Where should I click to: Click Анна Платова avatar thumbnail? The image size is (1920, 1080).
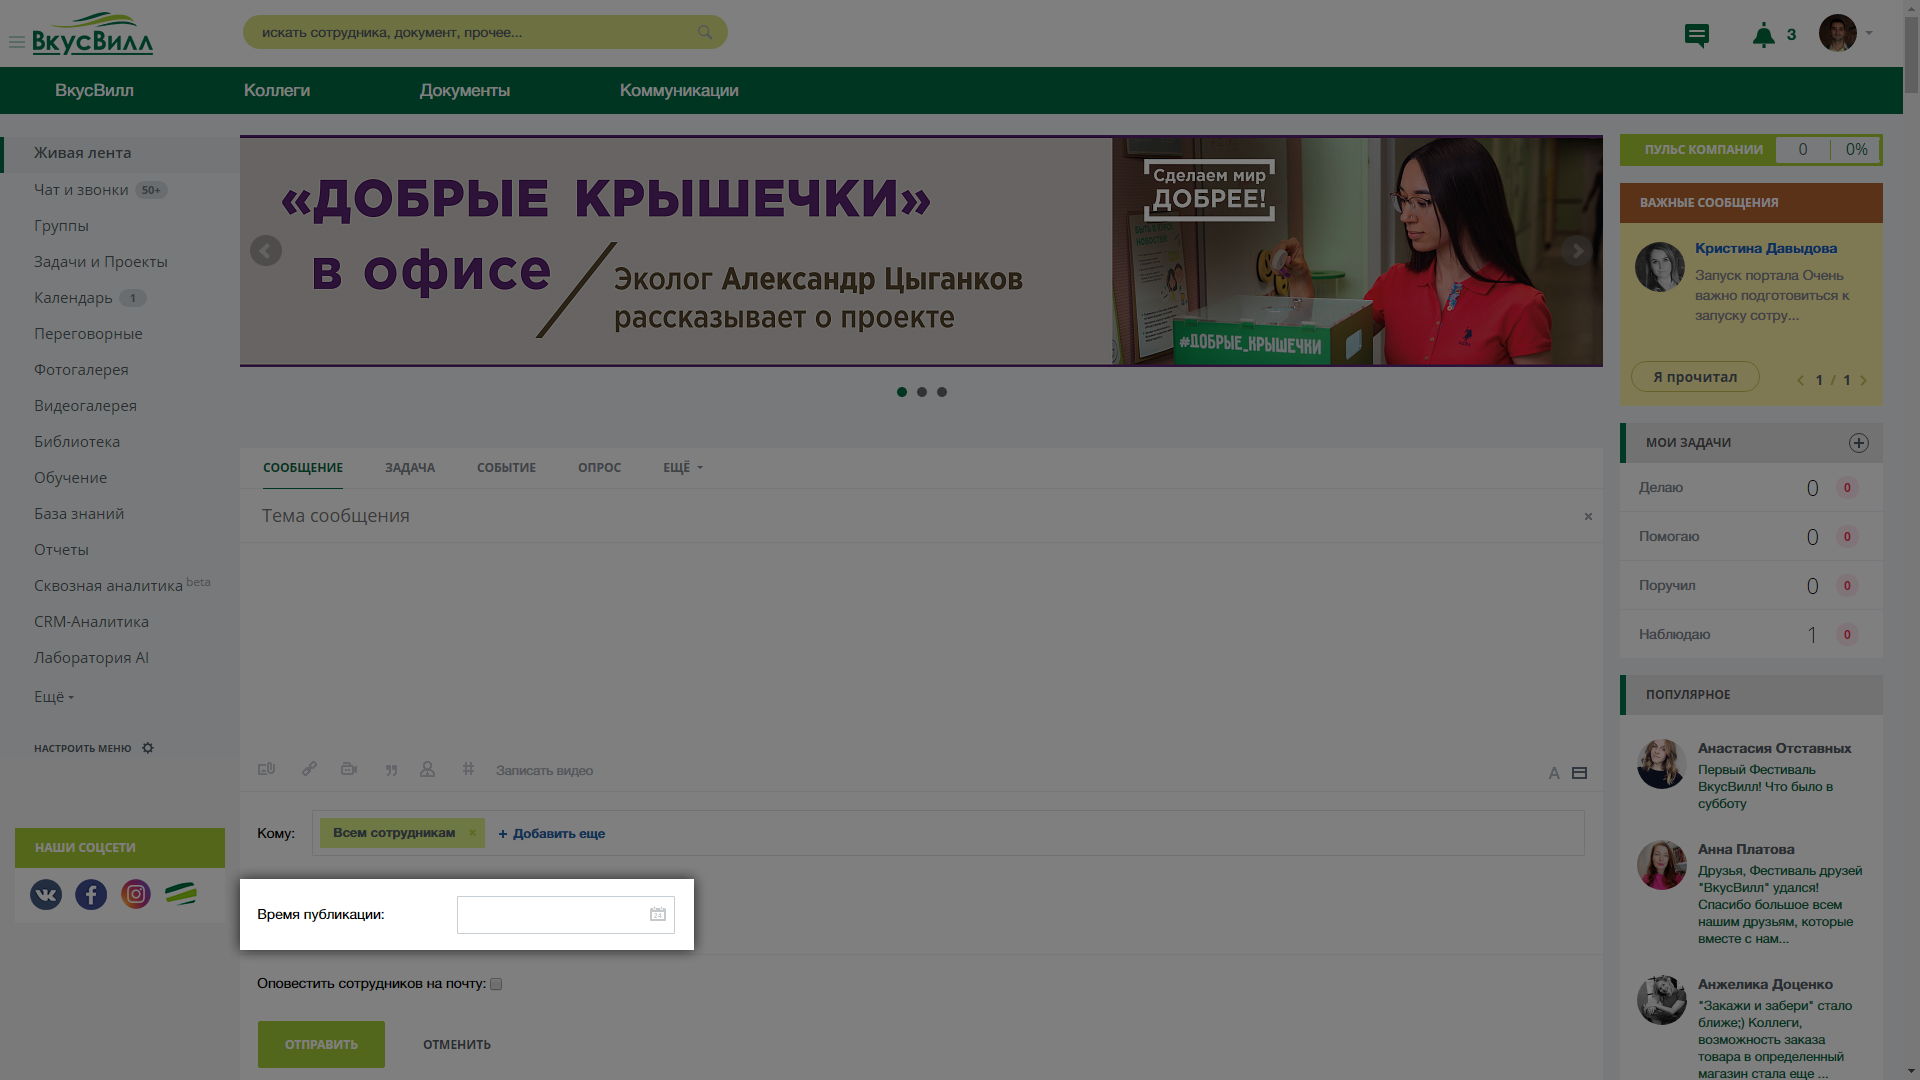[1662, 865]
